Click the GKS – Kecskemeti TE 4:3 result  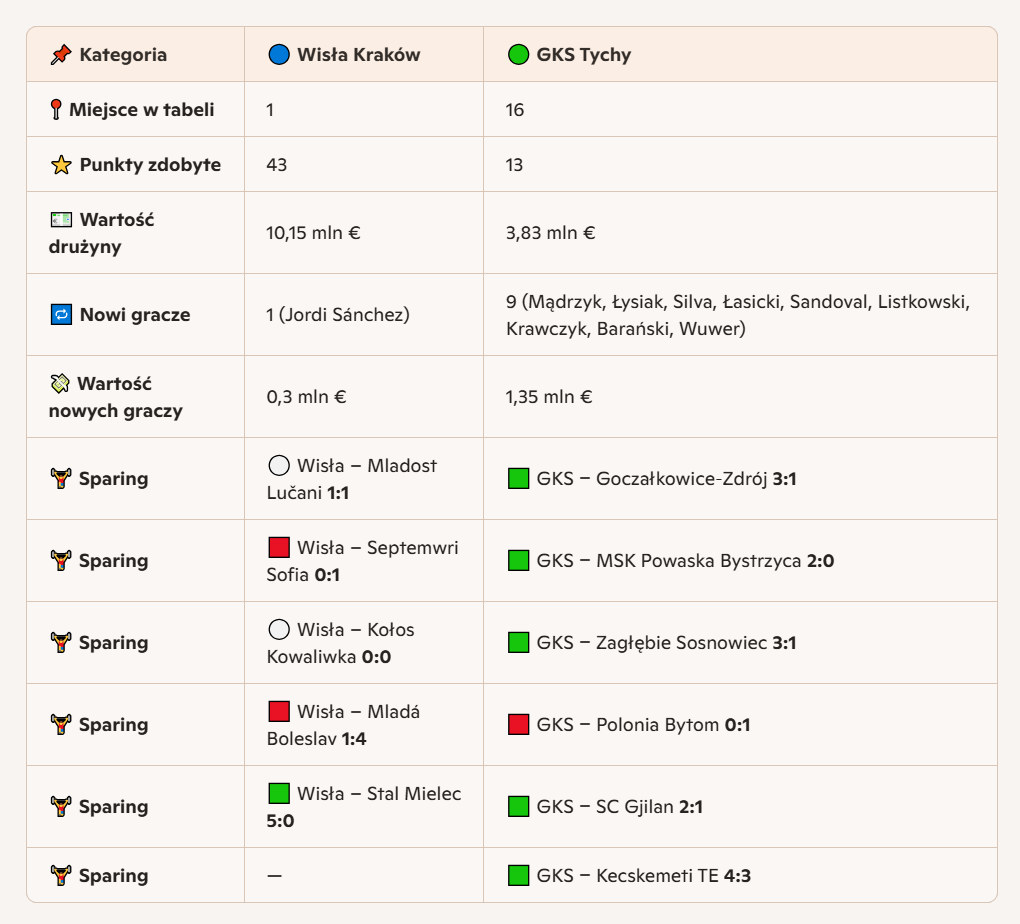click(643, 876)
